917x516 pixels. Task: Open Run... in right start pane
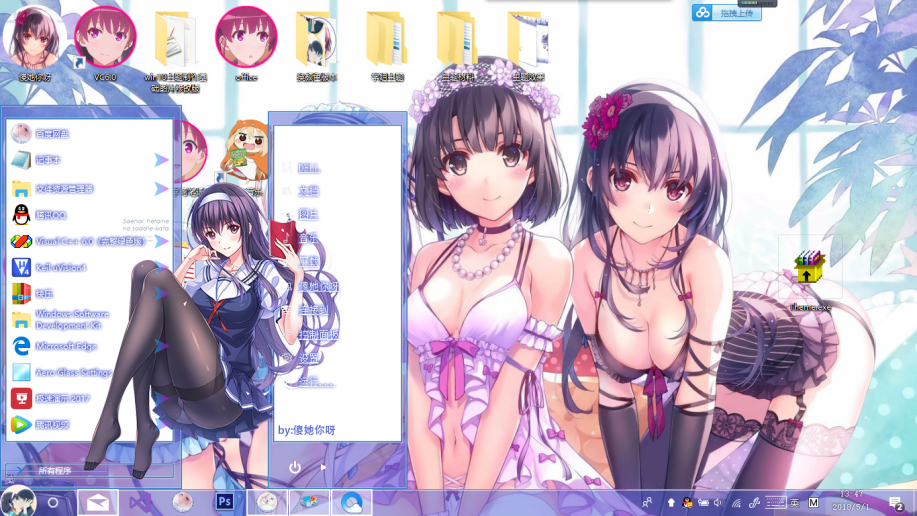[x=316, y=383]
